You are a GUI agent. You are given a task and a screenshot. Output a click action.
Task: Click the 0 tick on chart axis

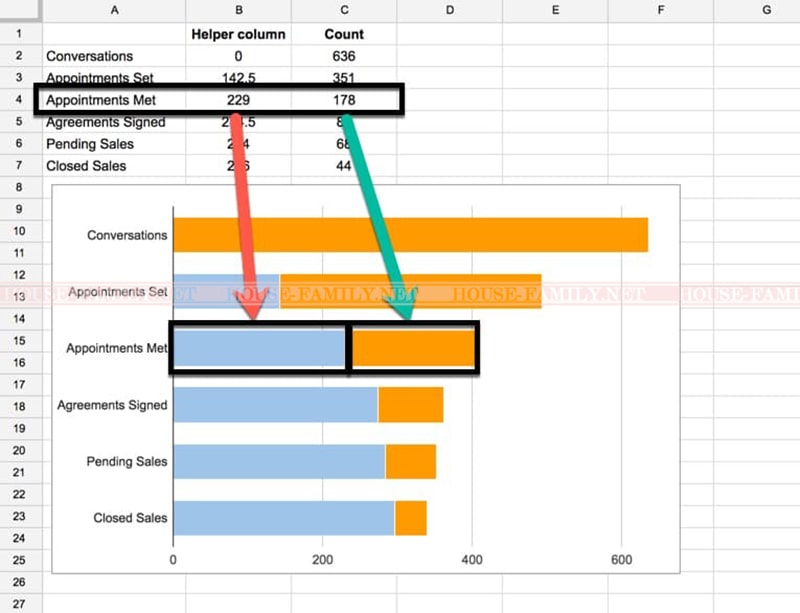173,560
